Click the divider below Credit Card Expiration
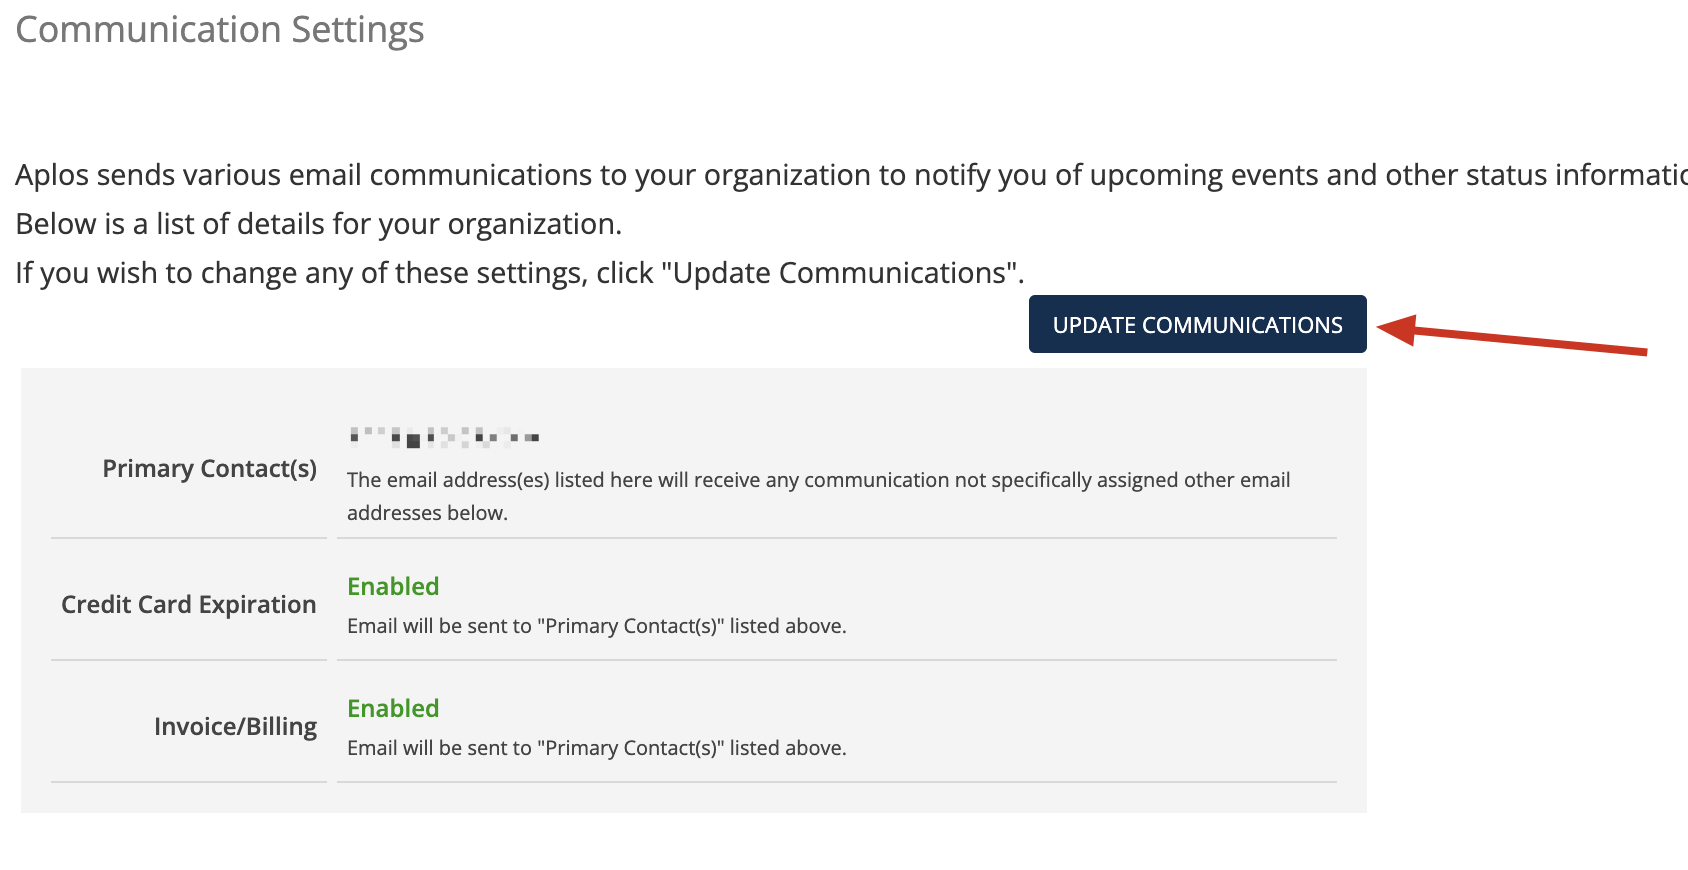This screenshot has height=870, width=1688. tap(694, 660)
